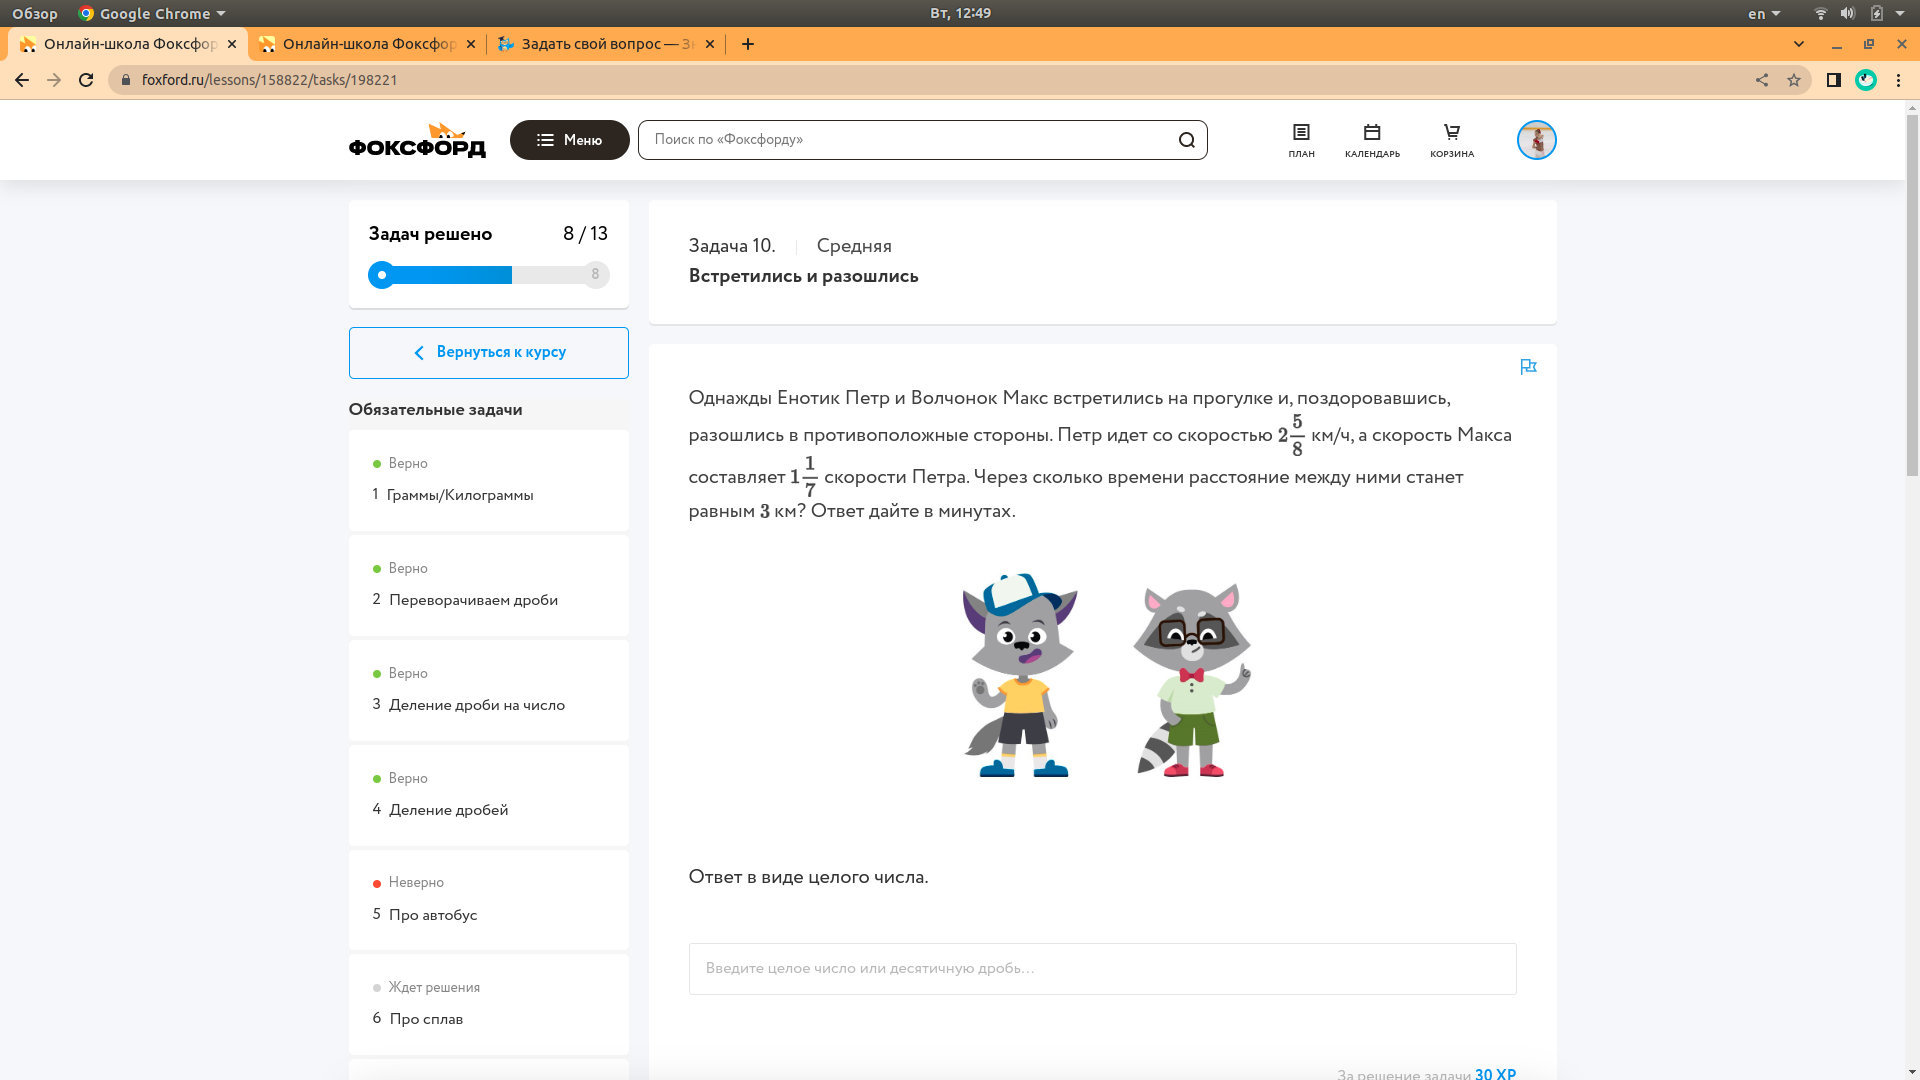Bookmark this page with star icon
1920x1080 pixels.
click(1794, 80)
